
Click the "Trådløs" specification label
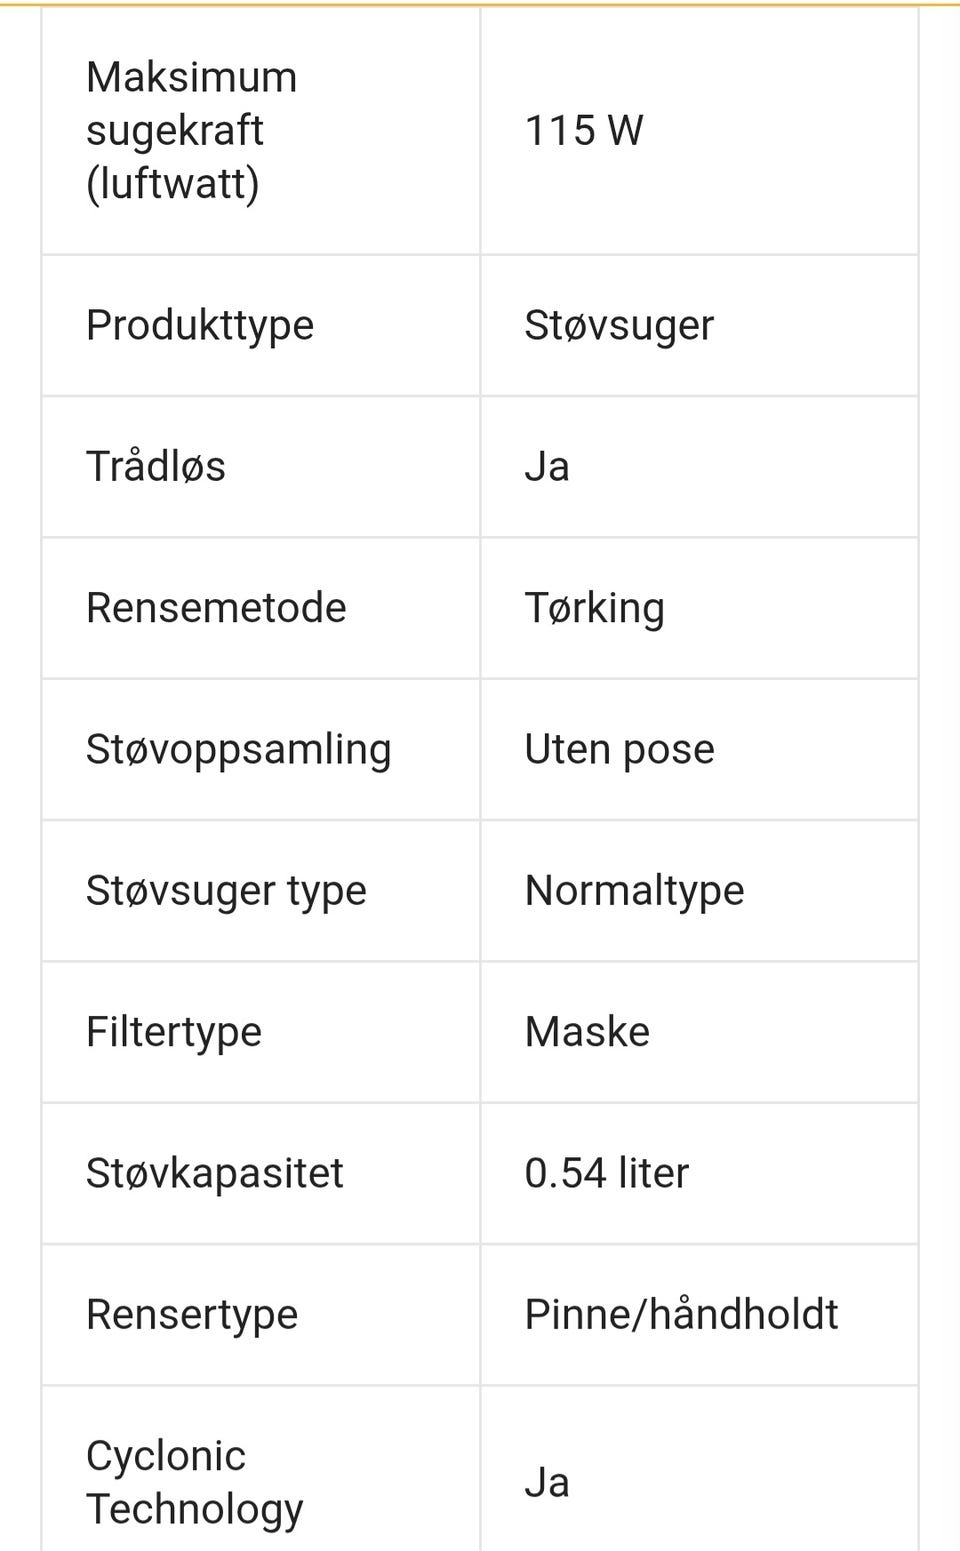pyautogui.click(x=156, y=467)
